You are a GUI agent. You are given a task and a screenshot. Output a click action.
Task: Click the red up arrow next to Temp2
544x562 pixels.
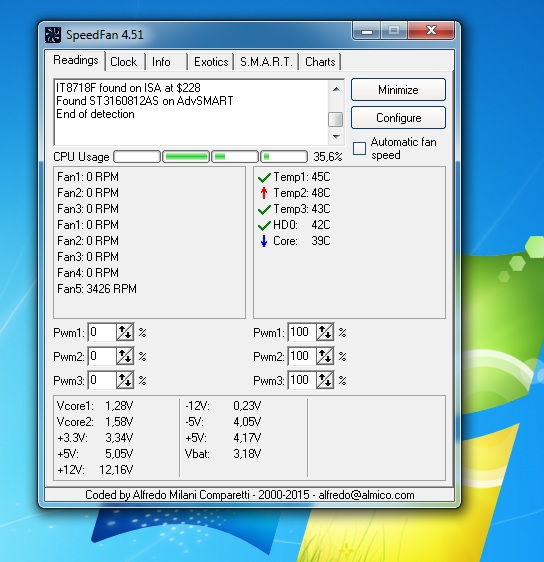point(264,193)
